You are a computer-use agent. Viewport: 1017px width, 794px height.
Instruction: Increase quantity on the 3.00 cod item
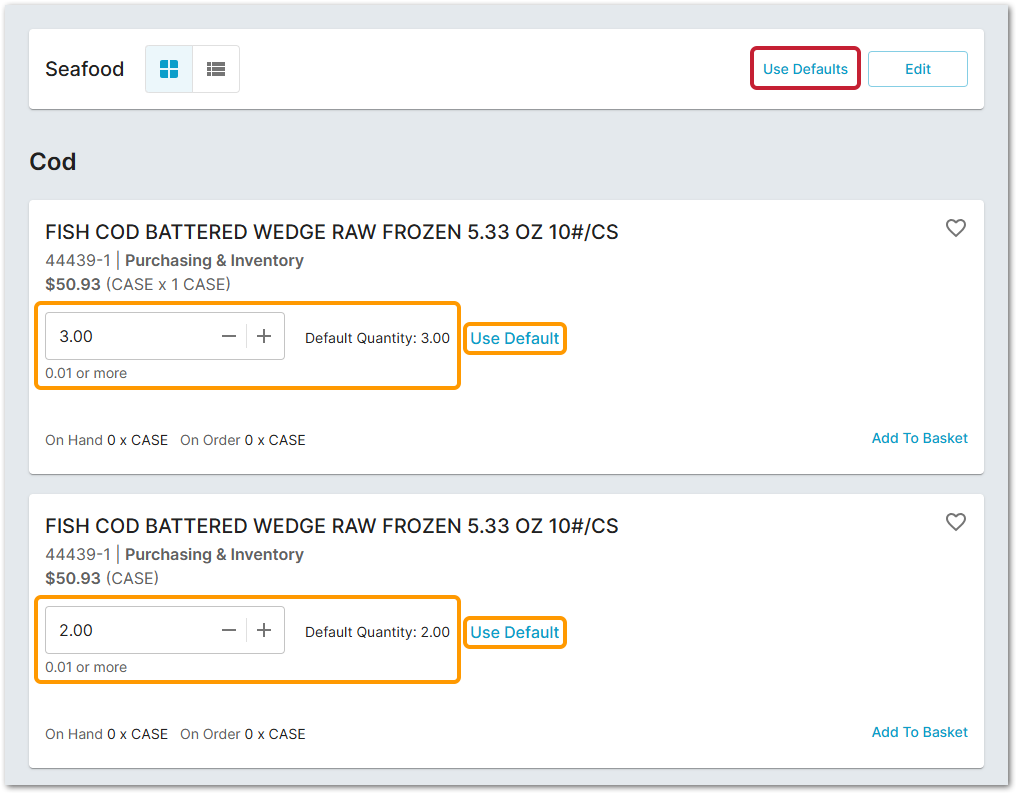(264, 337)
